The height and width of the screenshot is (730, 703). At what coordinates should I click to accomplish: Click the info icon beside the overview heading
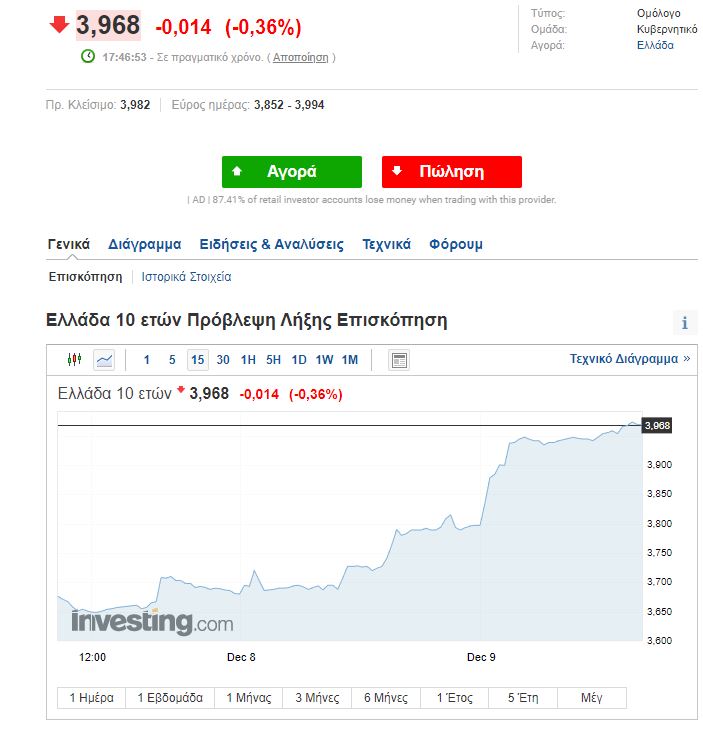pos(685,323)
